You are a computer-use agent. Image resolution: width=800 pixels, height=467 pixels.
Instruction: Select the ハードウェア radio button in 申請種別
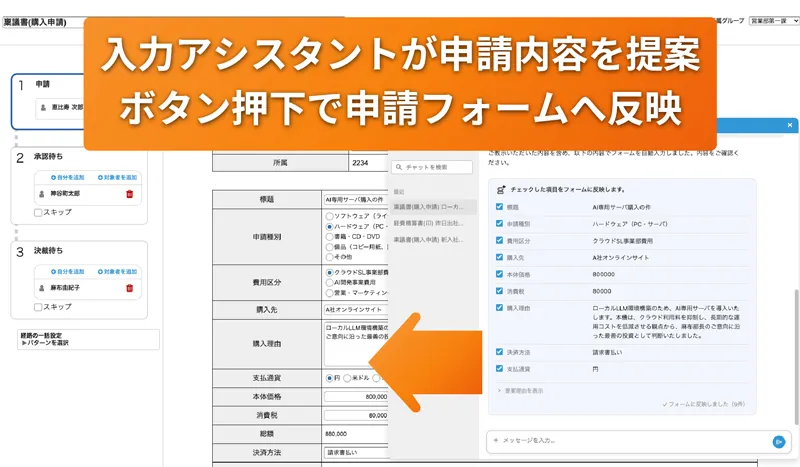330,227
